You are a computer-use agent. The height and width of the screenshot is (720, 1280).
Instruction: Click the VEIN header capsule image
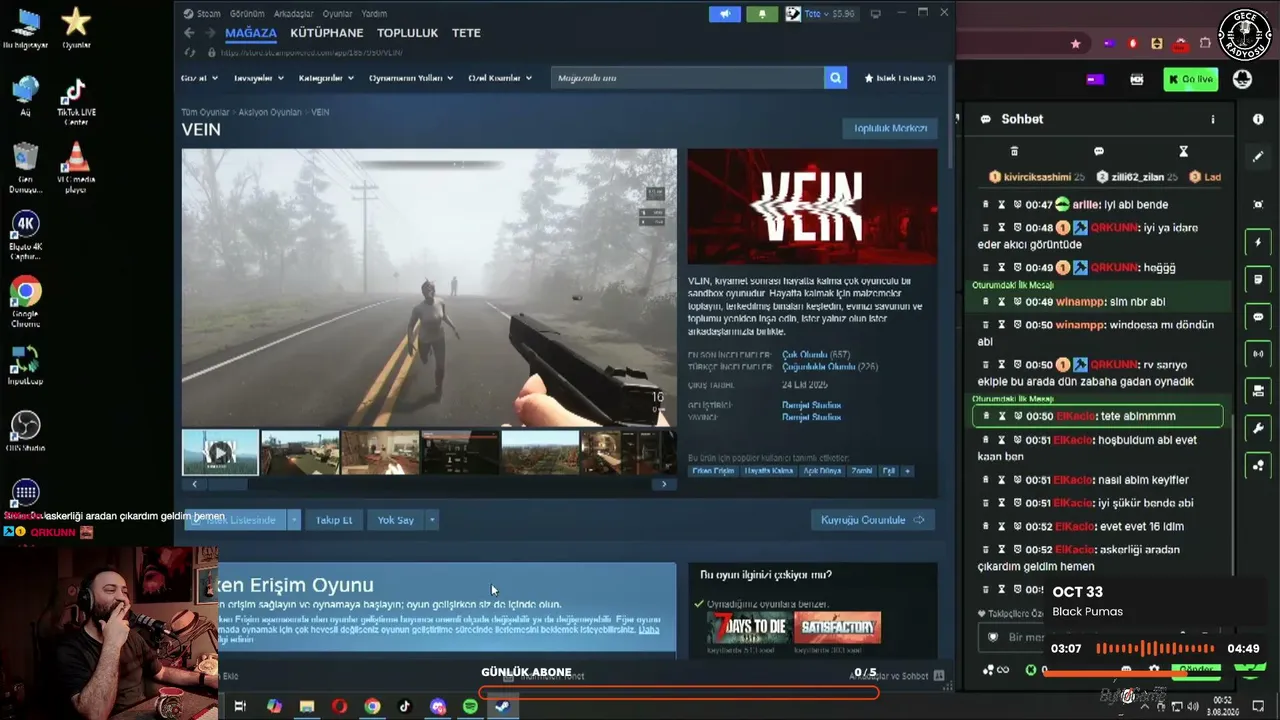click(x=812, y=207)
